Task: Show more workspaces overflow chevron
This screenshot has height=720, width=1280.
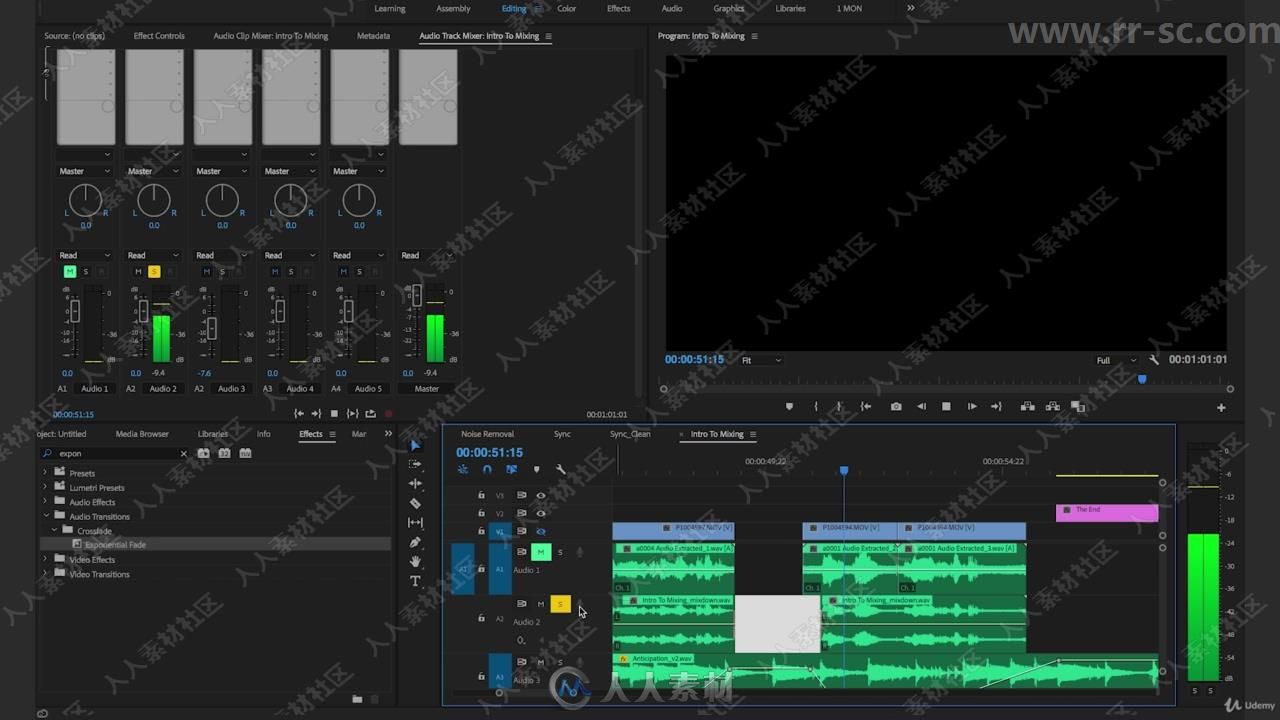Action: 911,8
